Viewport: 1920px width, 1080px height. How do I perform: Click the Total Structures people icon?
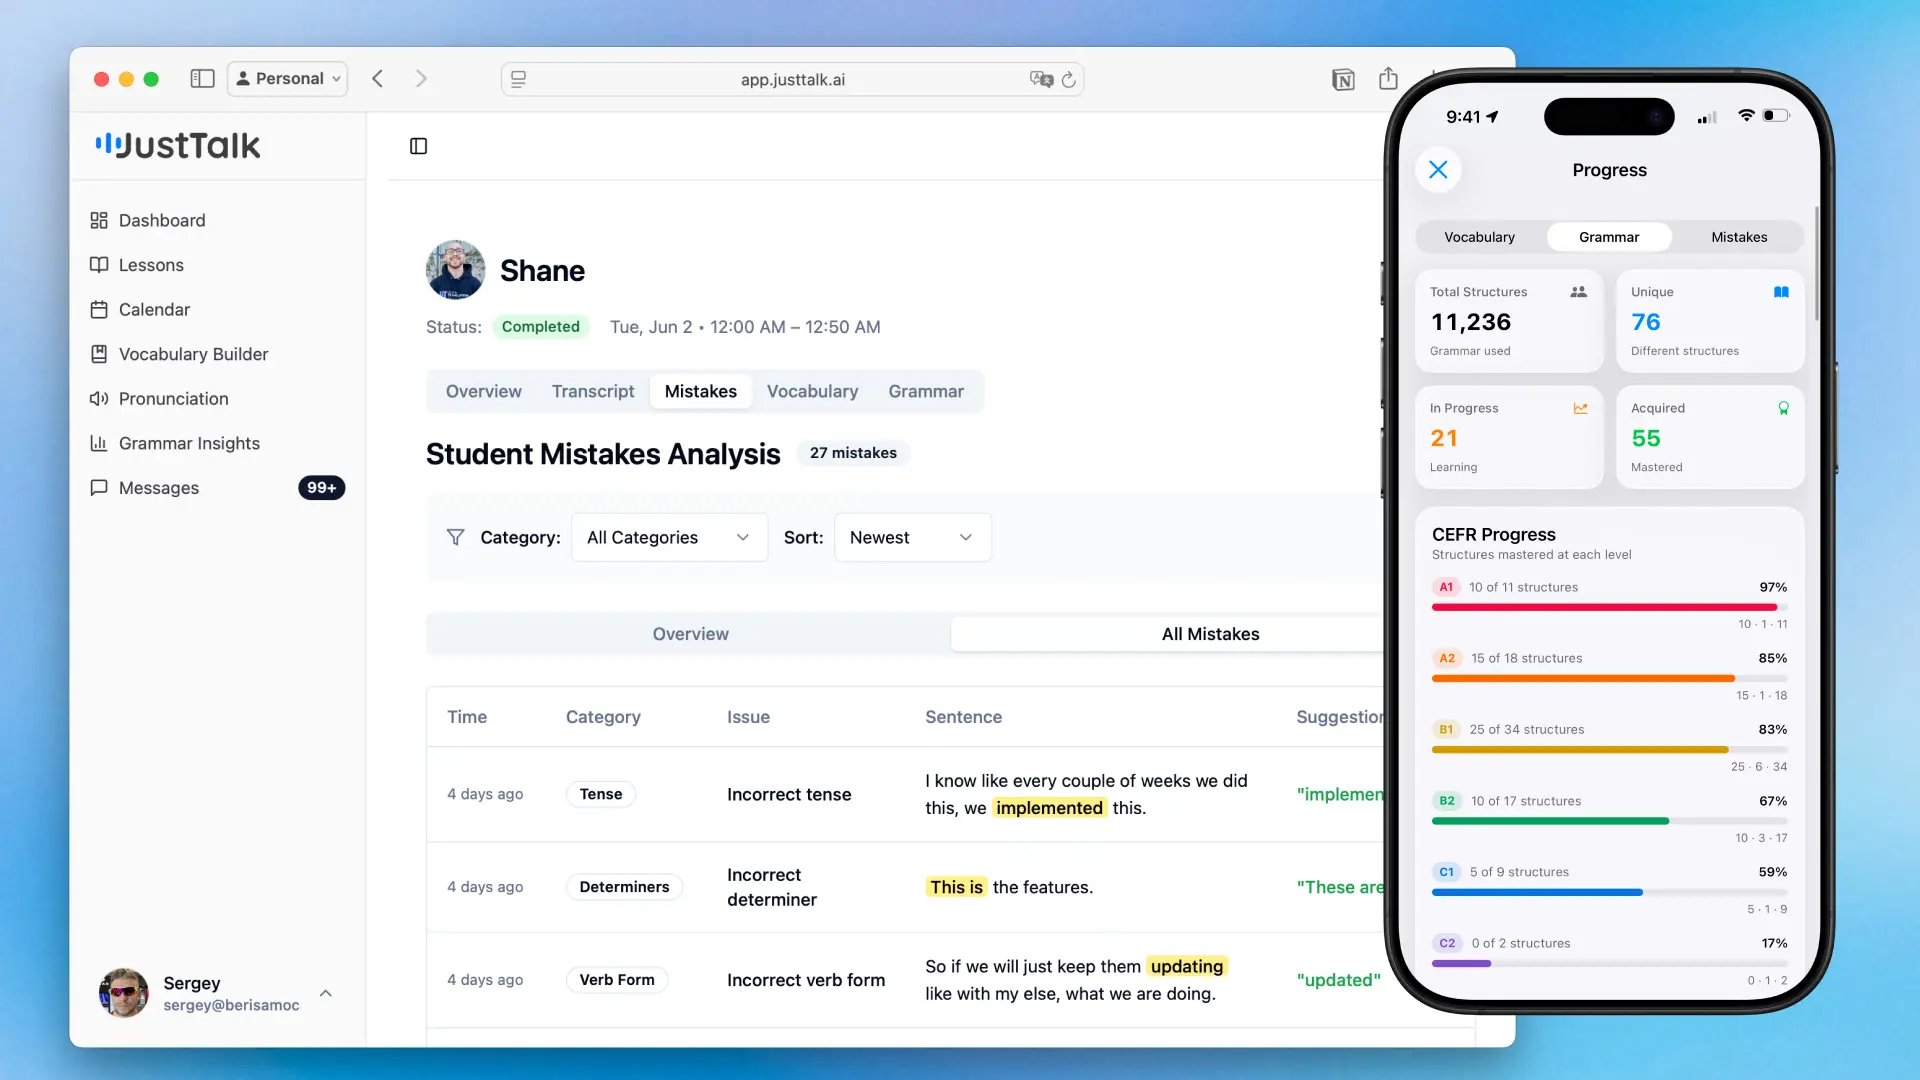tap(1579, 292)
